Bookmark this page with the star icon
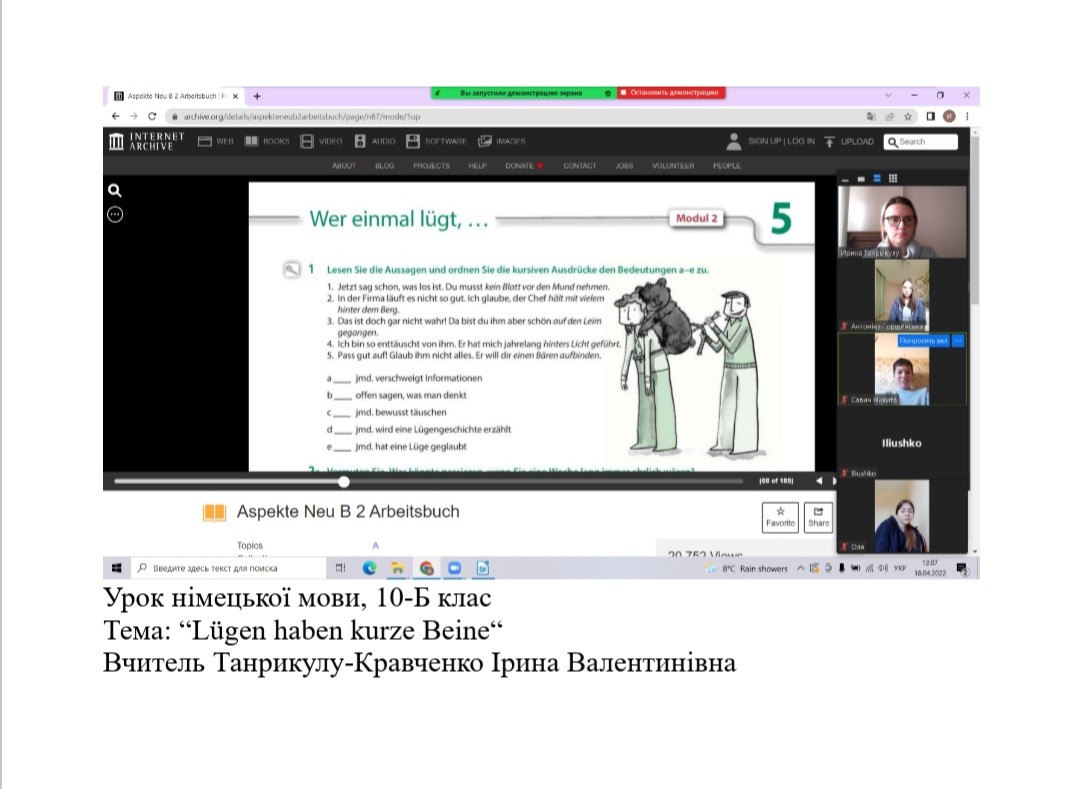 coord(909,116)
